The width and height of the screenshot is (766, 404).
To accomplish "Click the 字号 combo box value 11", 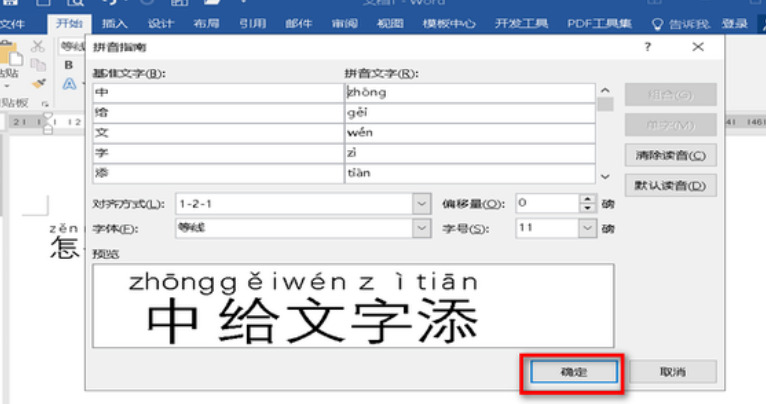I will [547, 228].
